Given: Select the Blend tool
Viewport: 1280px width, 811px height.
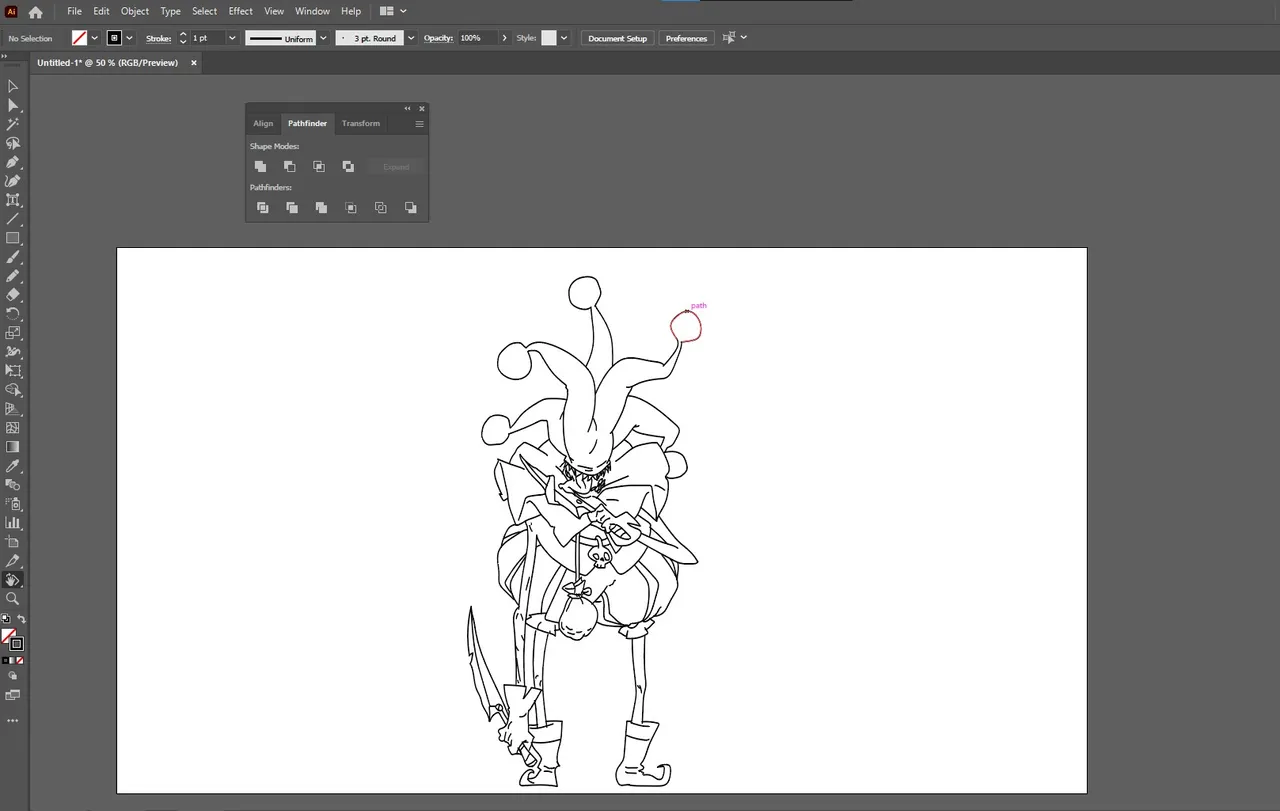Looking at the screenshot, I should coord(13,485).
